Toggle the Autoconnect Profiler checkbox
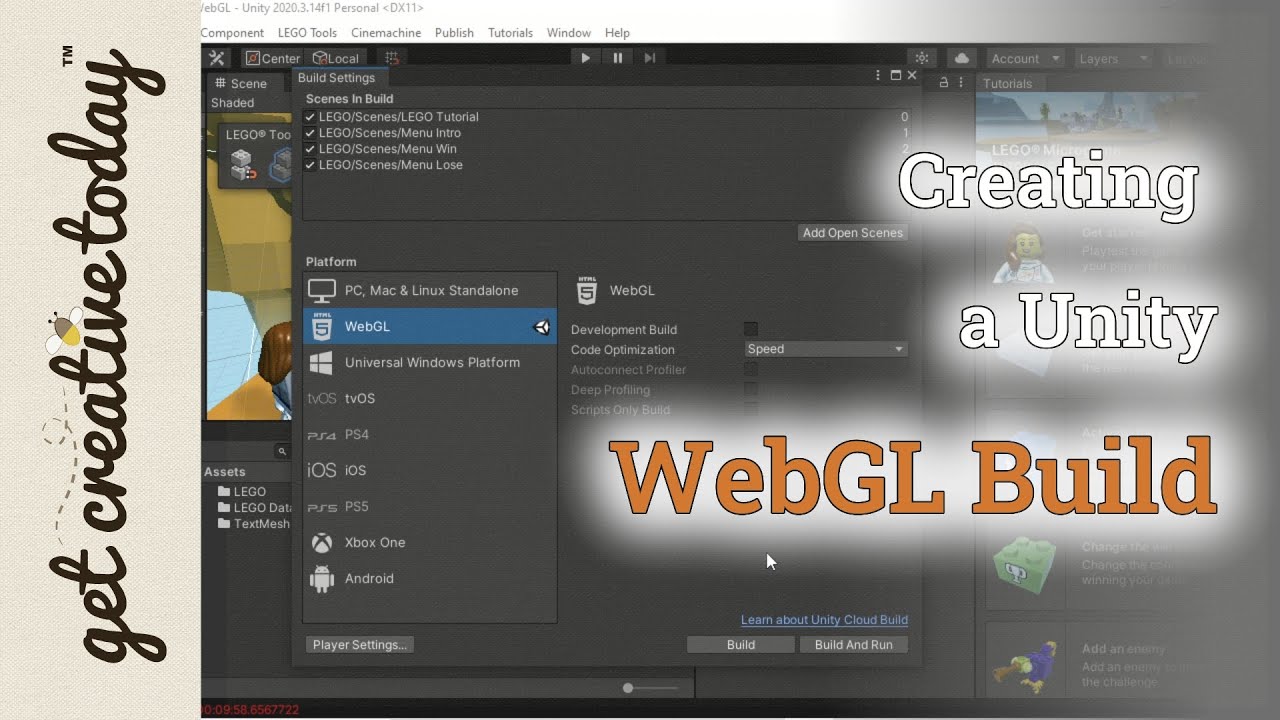 tap(751, 369)
